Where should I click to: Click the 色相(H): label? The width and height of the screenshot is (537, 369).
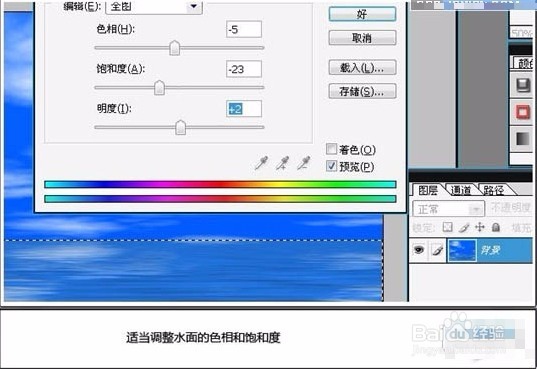(x=115, y=29)
